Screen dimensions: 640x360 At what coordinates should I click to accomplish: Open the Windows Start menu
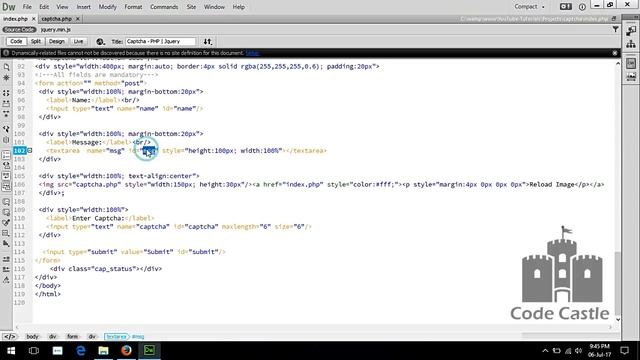pyautogui.click(x=11, y=351)
